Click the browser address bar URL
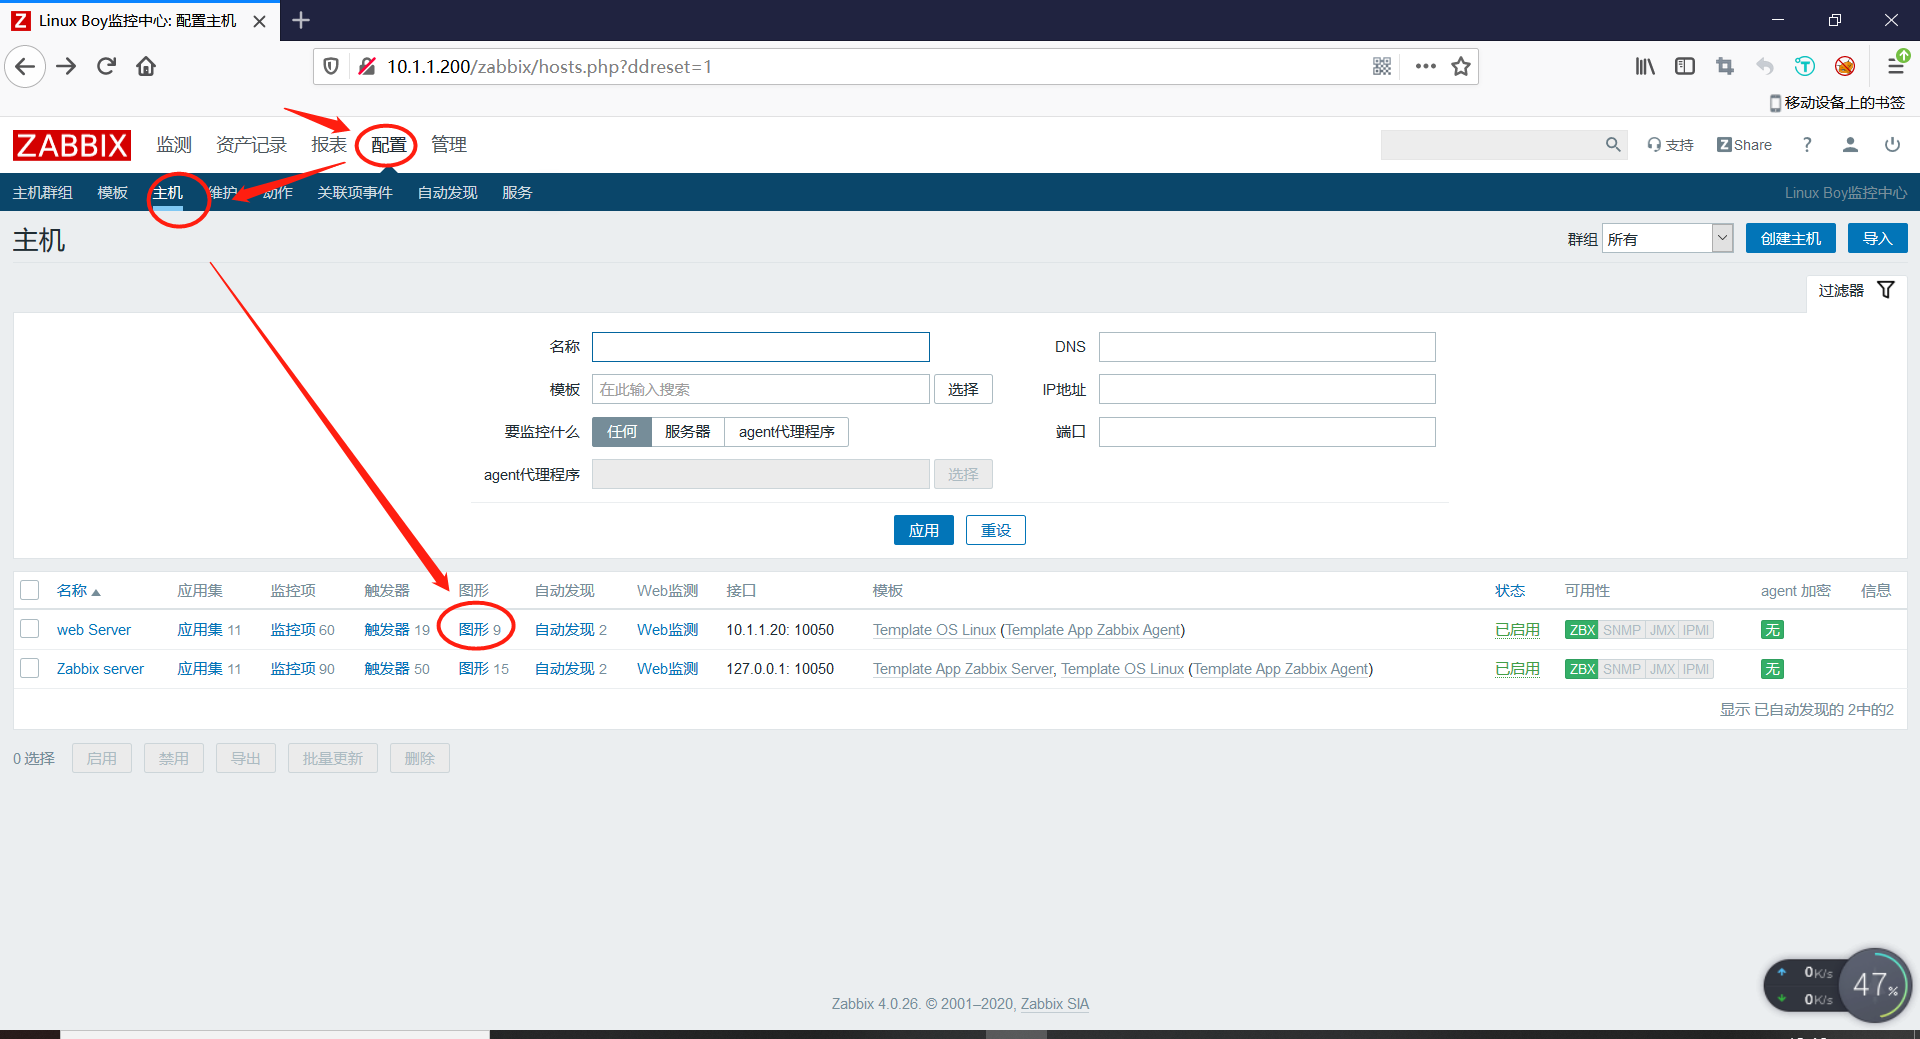 [550, 67]
